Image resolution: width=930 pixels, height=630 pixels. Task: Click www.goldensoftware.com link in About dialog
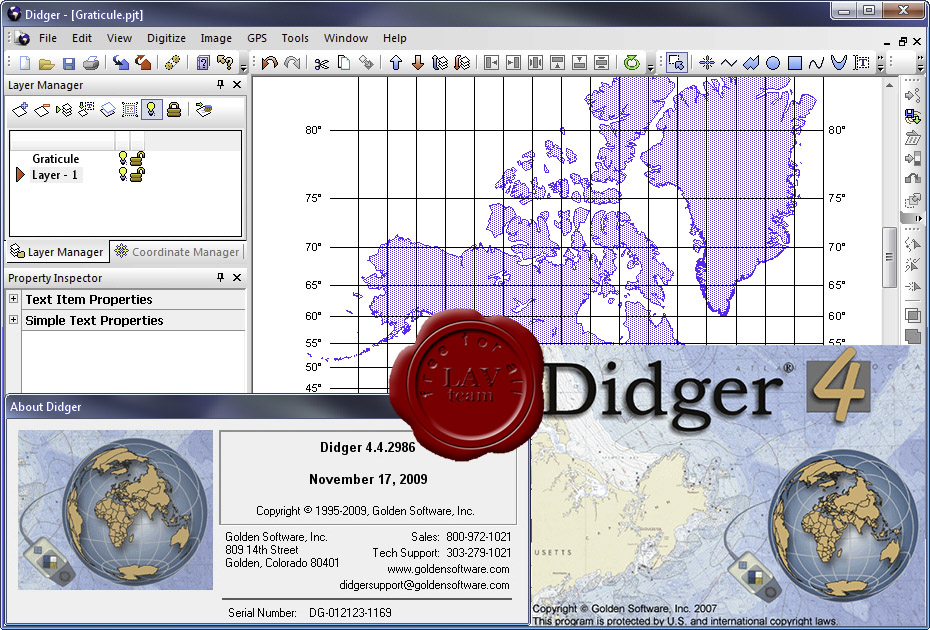pos(448,569)
